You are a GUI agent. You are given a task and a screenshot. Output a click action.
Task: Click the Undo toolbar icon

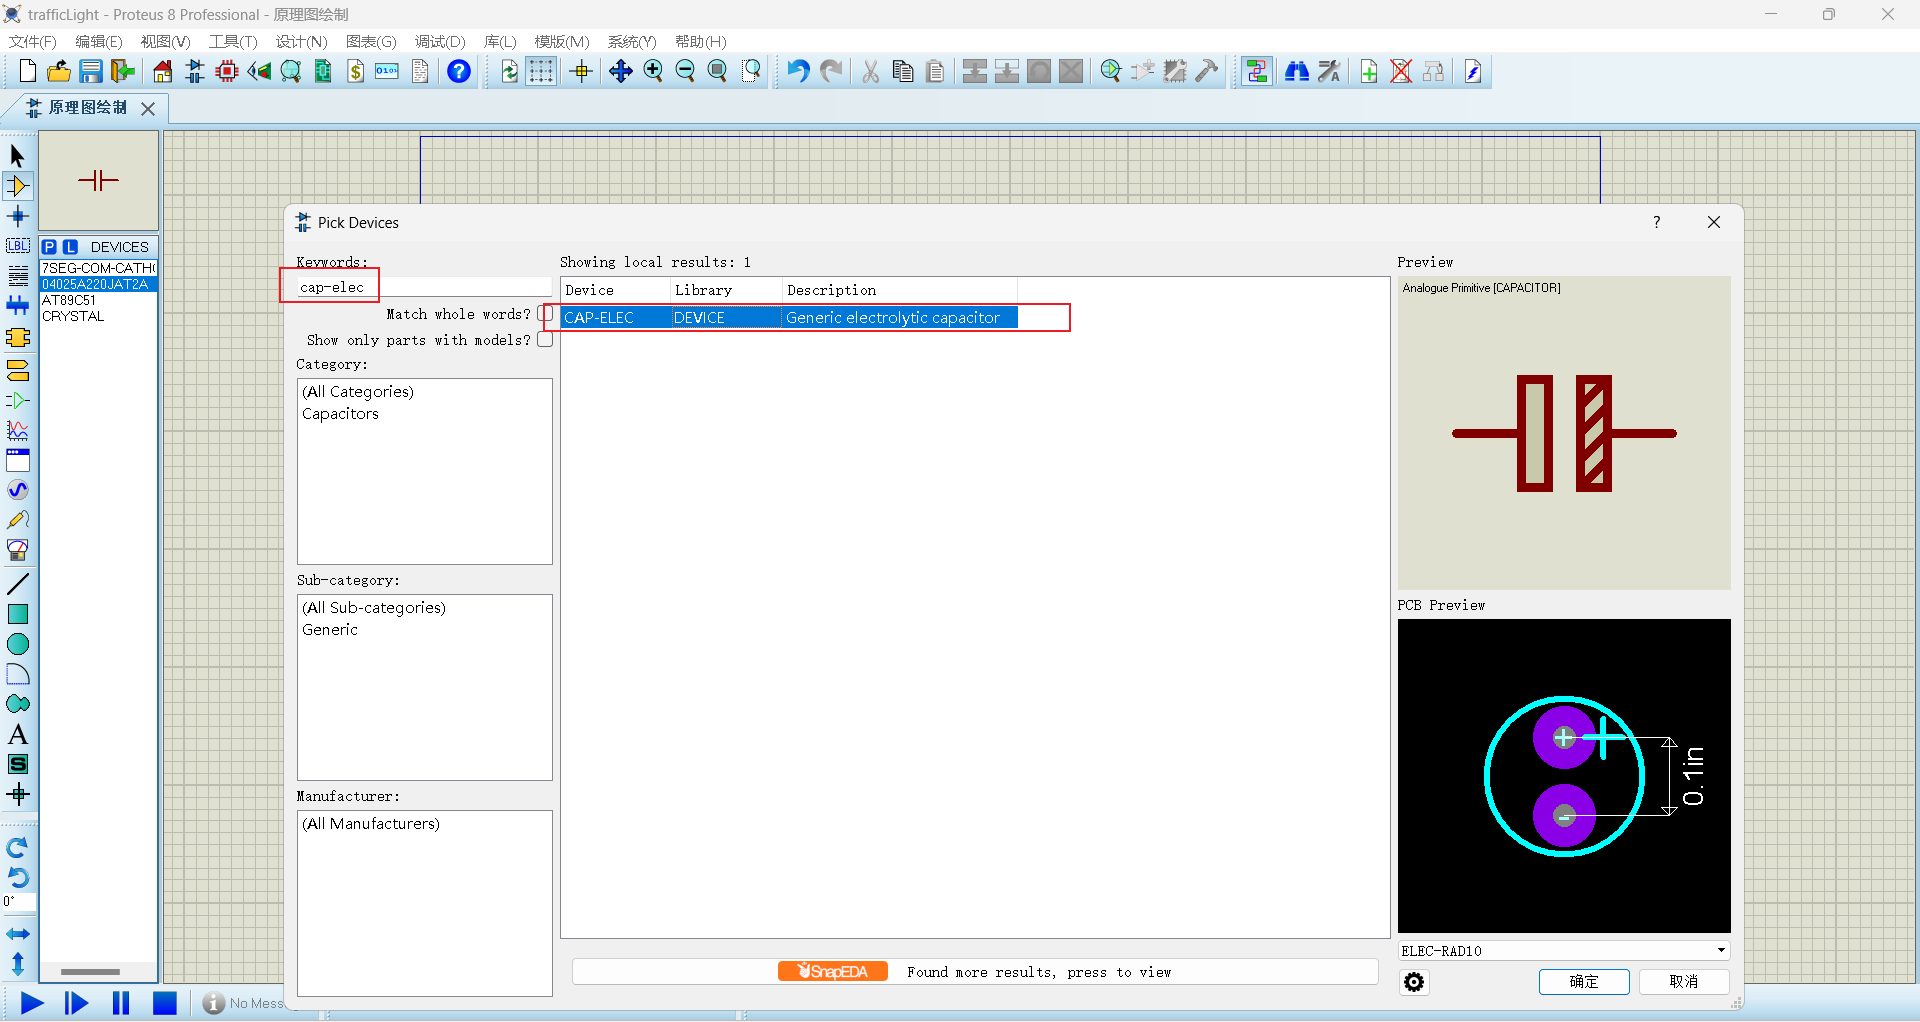797,71
